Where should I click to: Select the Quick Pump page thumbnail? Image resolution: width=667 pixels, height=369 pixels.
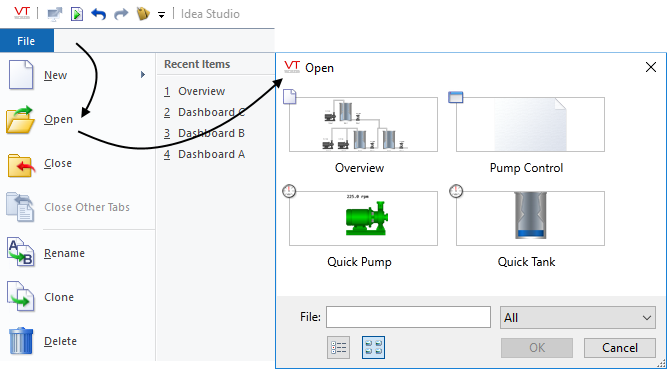pos(363,218)
